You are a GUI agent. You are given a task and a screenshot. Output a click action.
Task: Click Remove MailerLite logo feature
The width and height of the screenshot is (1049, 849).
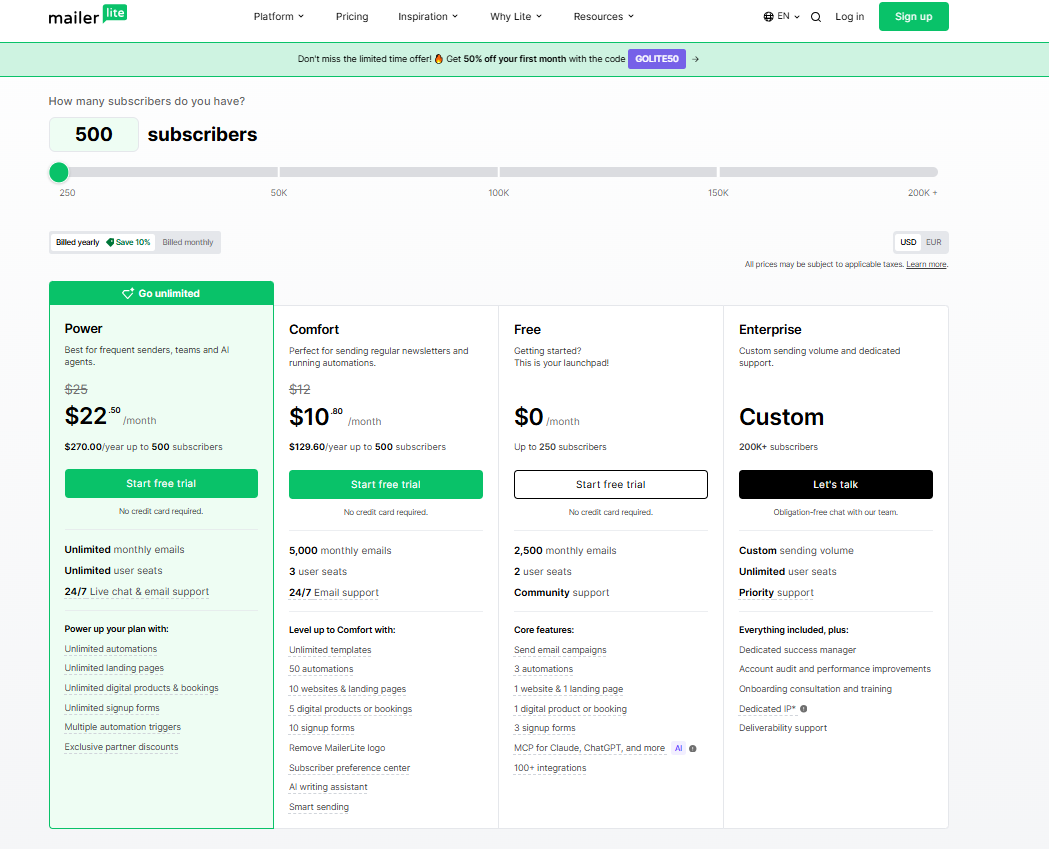tap(337, 748)
